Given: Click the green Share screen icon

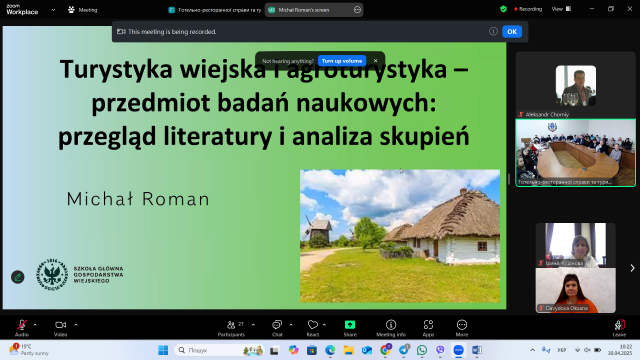Looking at the screenshot, I should (350, 325).
